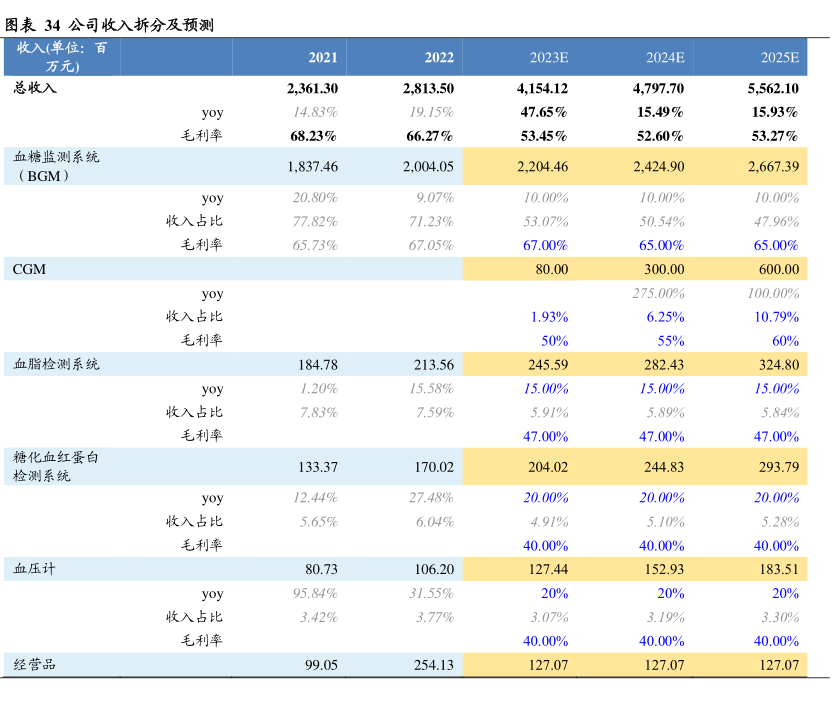
Task: Select the 总收入 row label
Action: pos(35,88)
